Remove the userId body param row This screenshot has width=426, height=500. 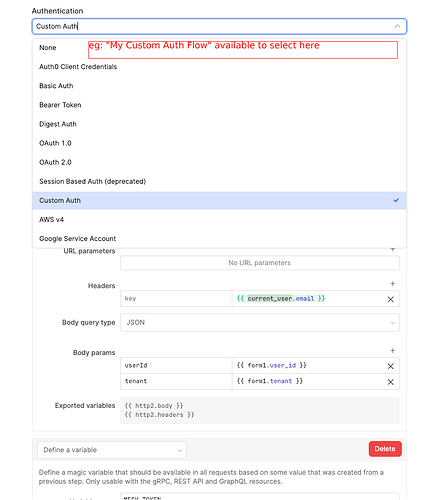(x=391, y=366)
